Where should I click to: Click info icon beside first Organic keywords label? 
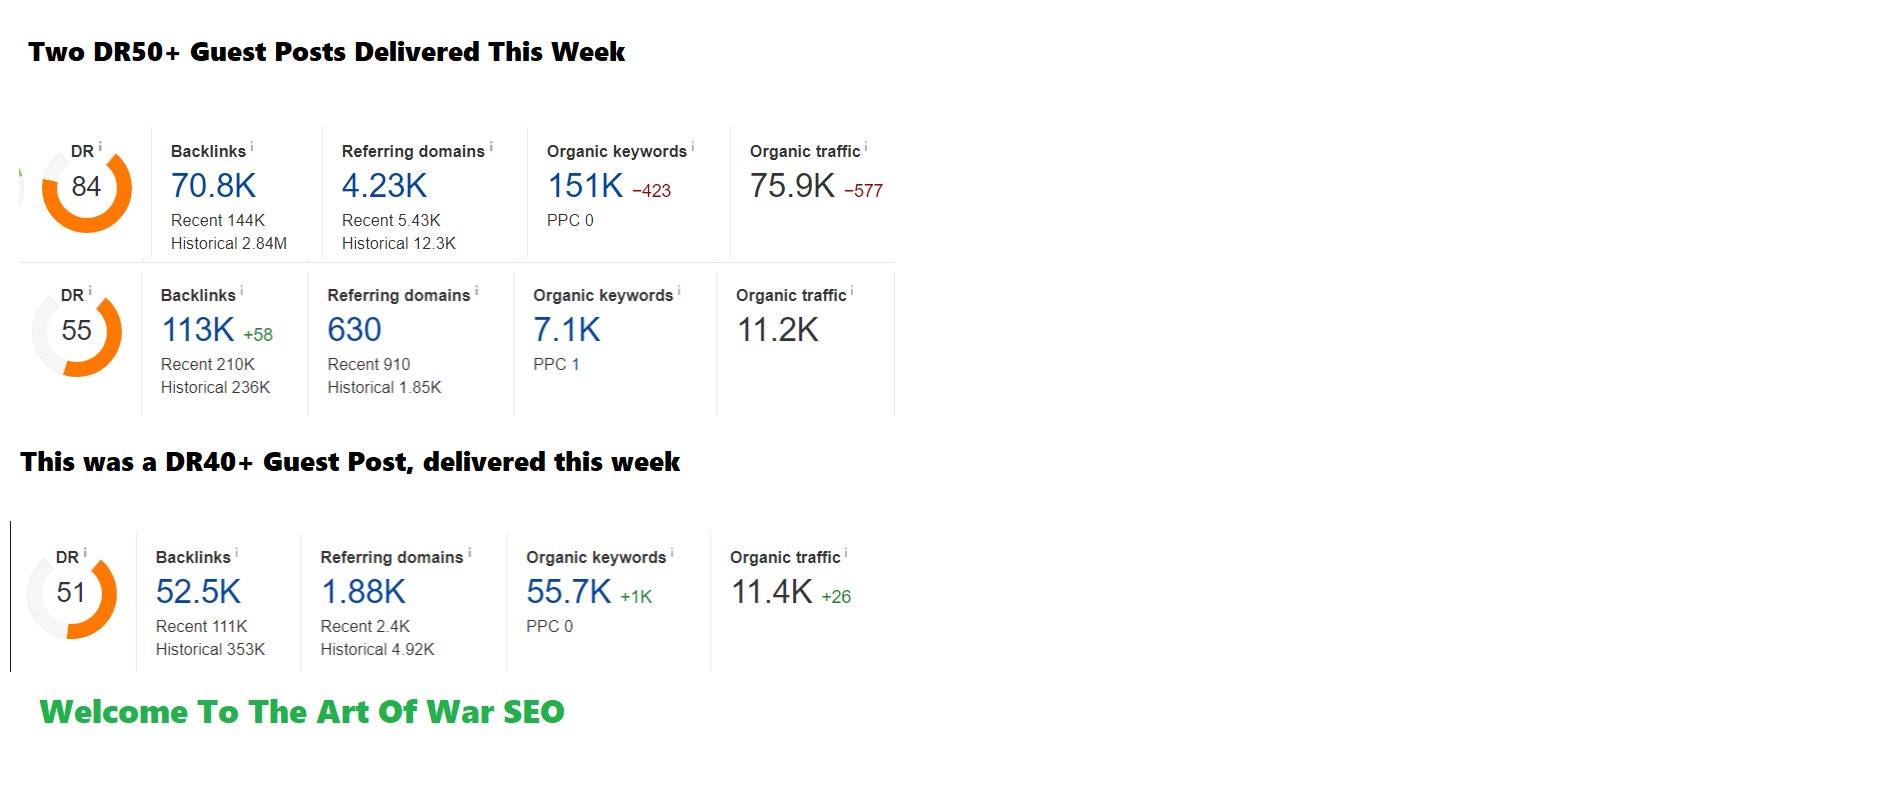tap(693, 147)
